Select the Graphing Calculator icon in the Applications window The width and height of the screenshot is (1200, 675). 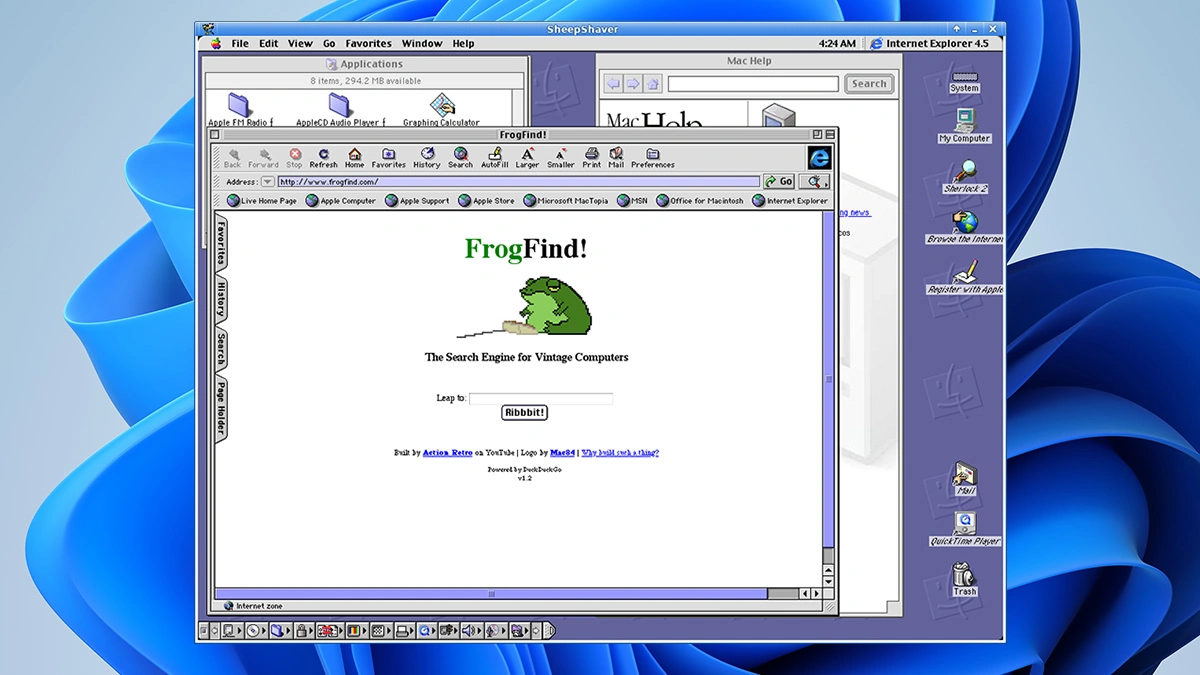pos(441,109)
